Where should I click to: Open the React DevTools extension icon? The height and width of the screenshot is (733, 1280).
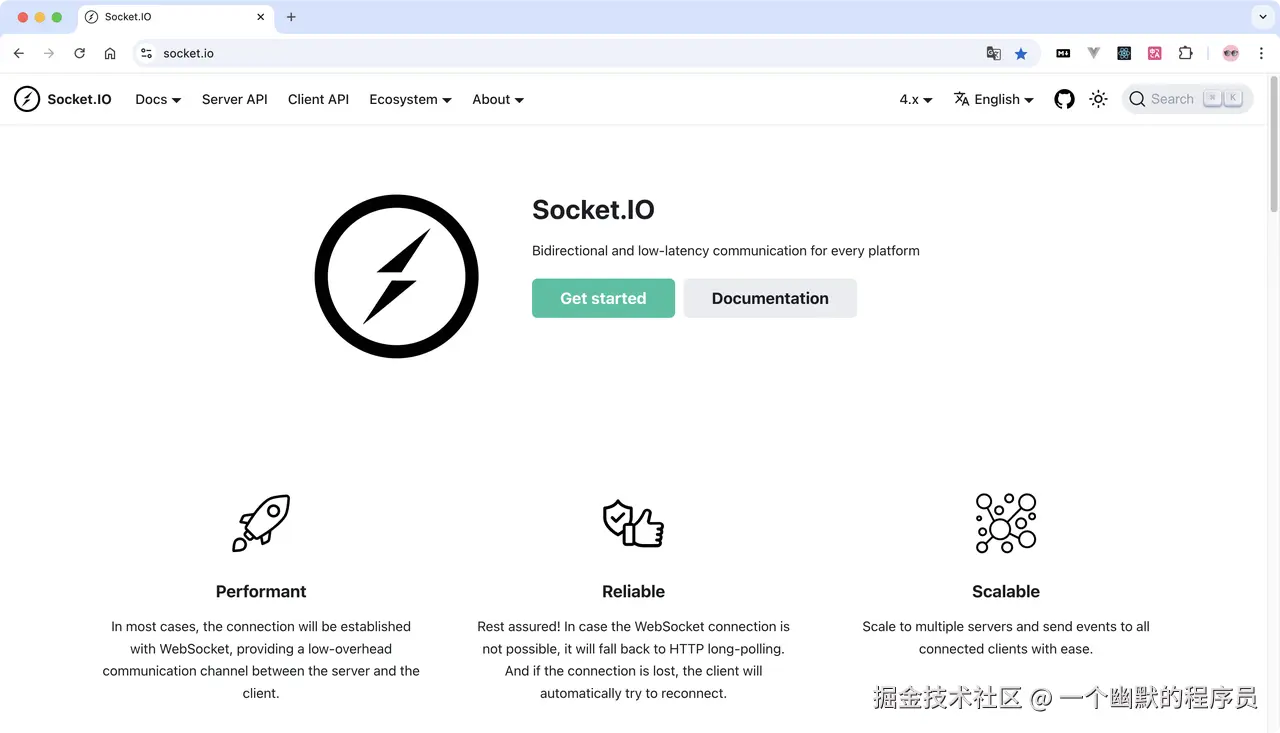(1124, 52)
